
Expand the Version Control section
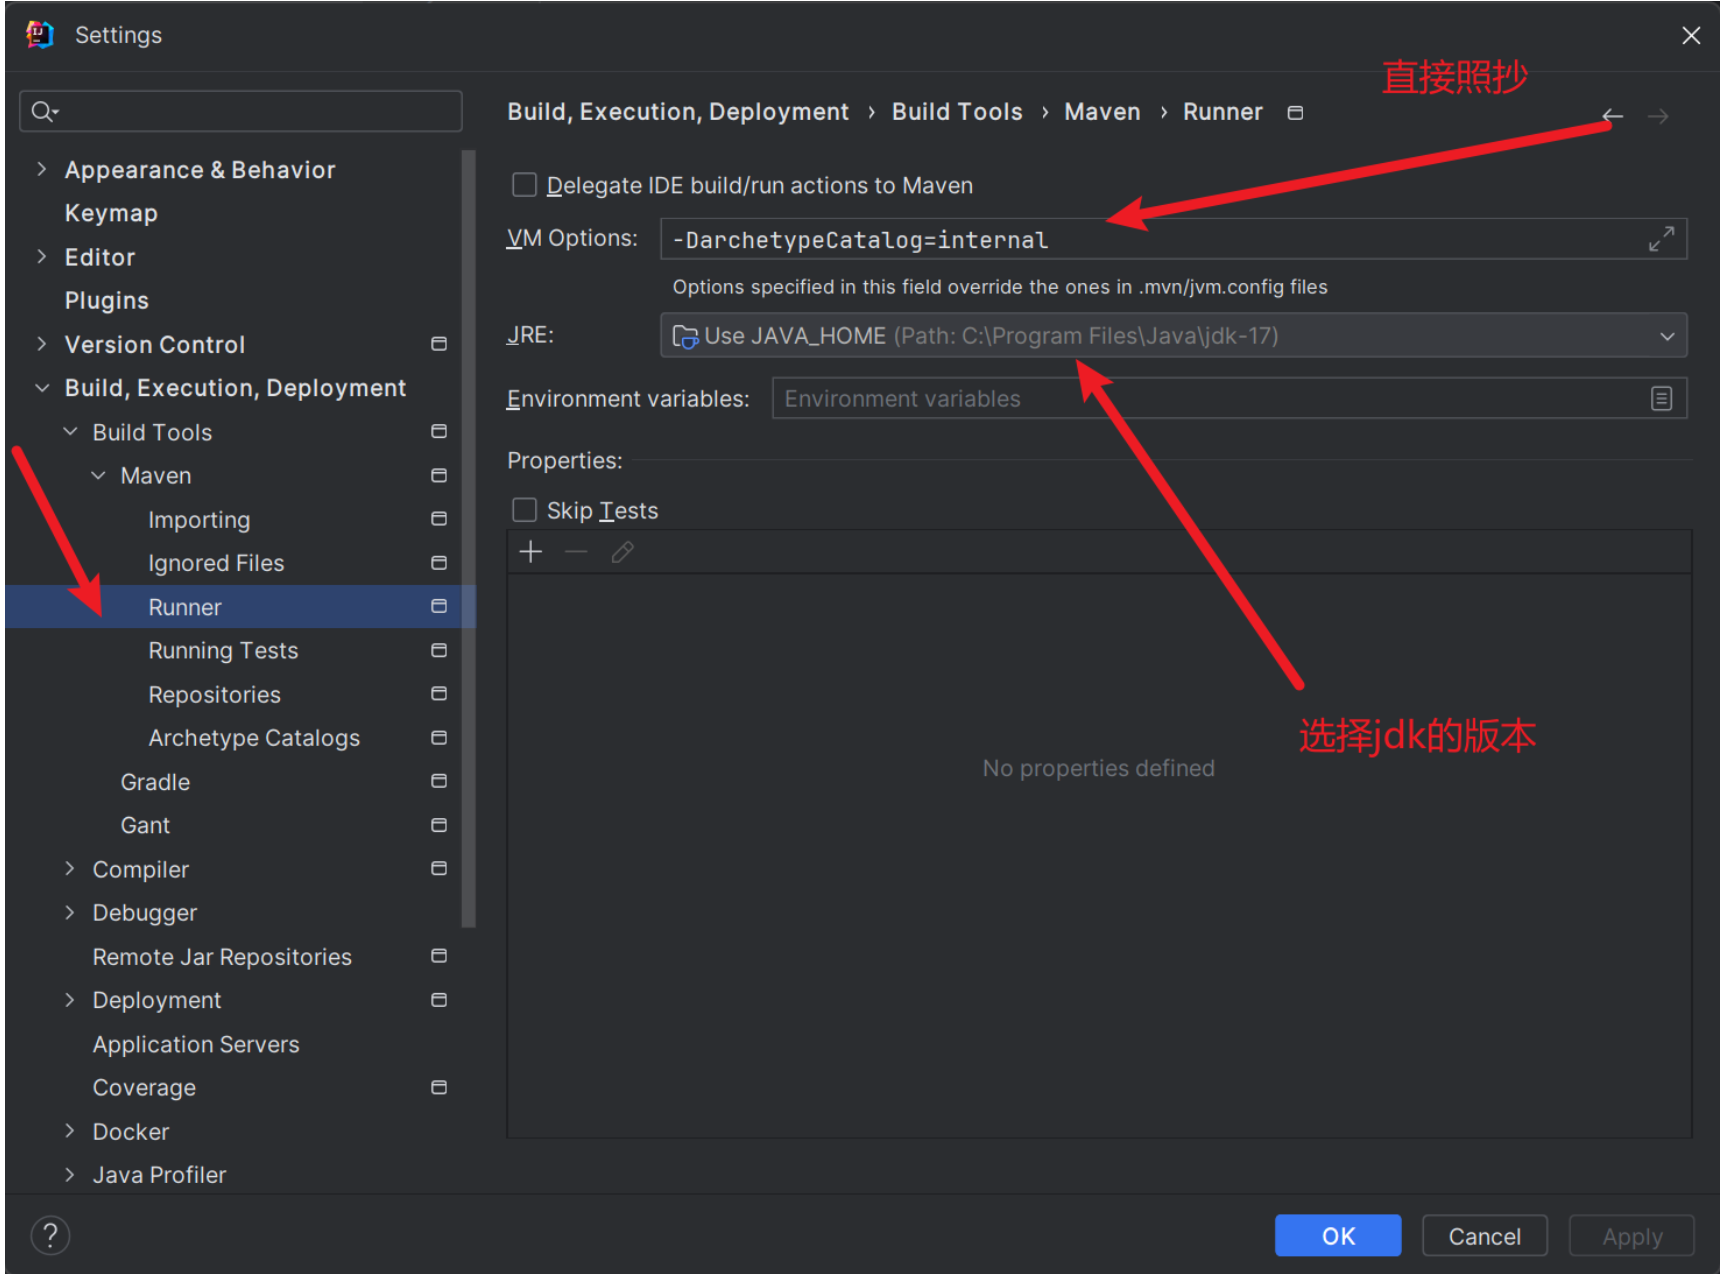pos(41,344)
